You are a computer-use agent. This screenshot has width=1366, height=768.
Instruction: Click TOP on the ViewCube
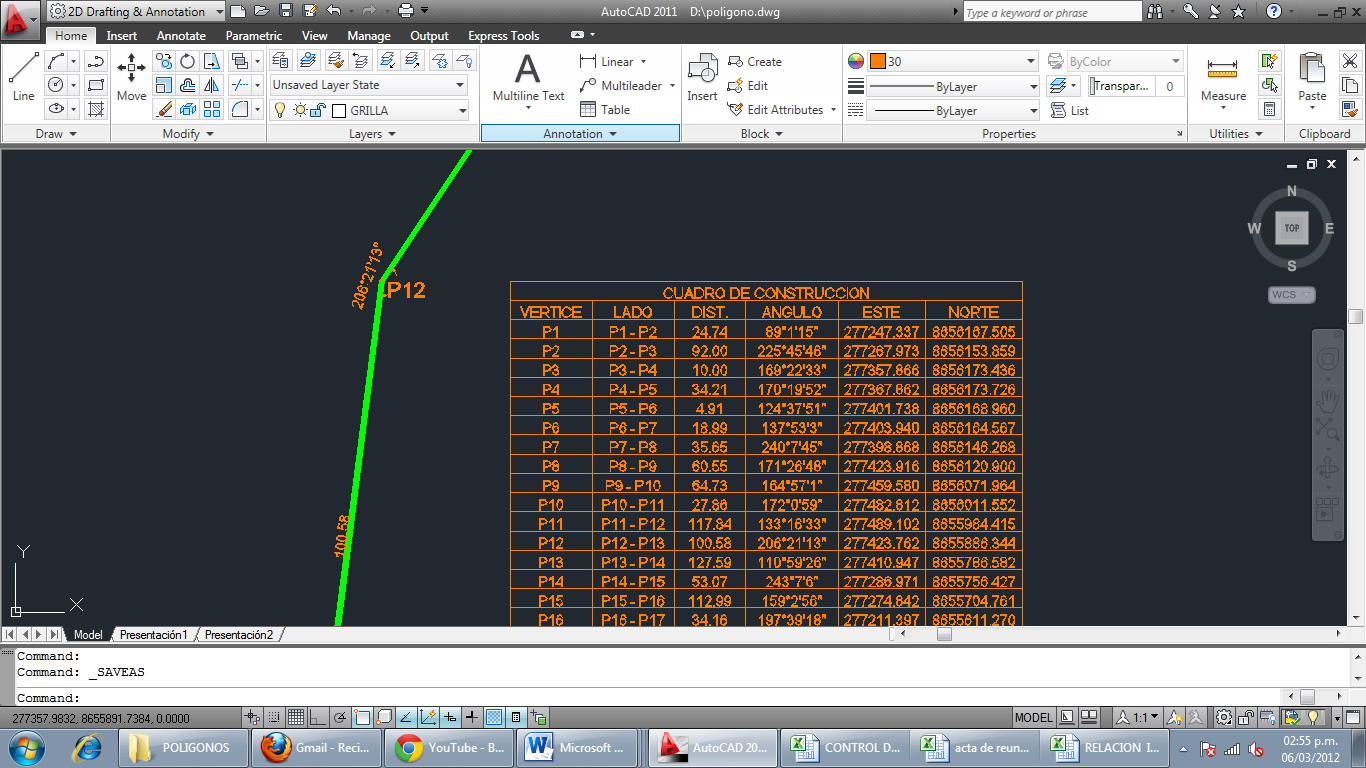pos(1292,228)
